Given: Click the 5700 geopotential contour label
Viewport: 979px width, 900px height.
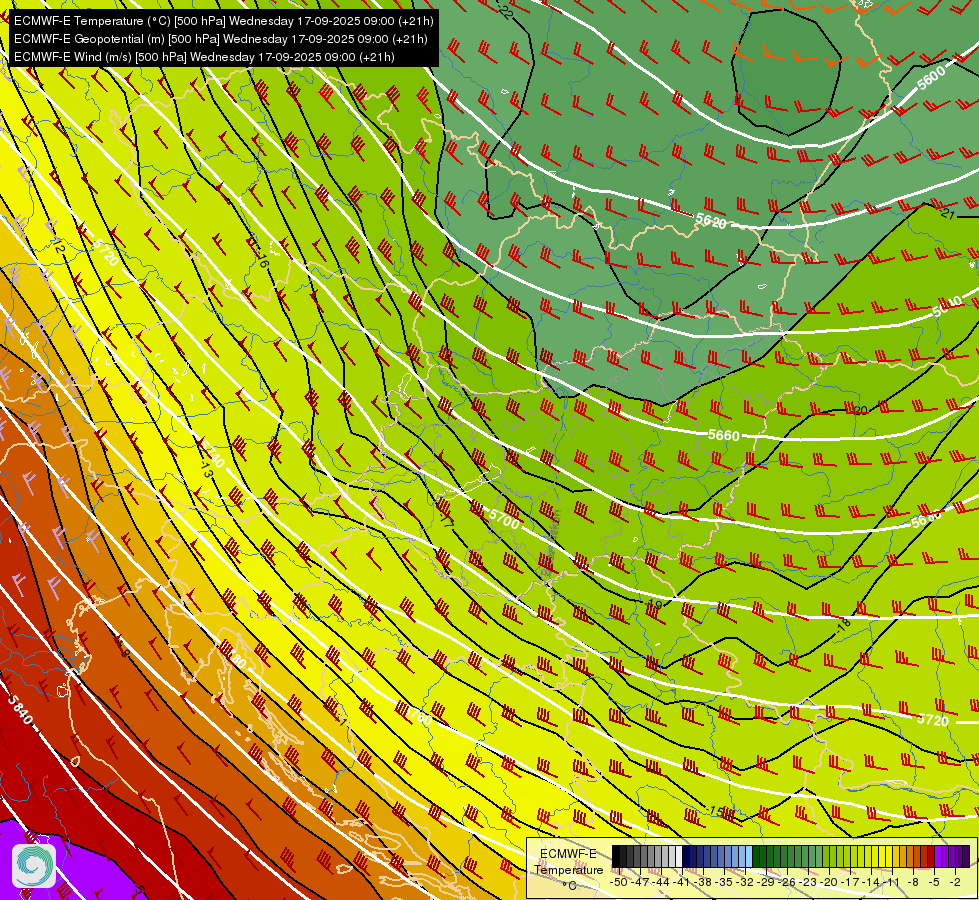Looking at the screenshot, I should pos(504,518).
